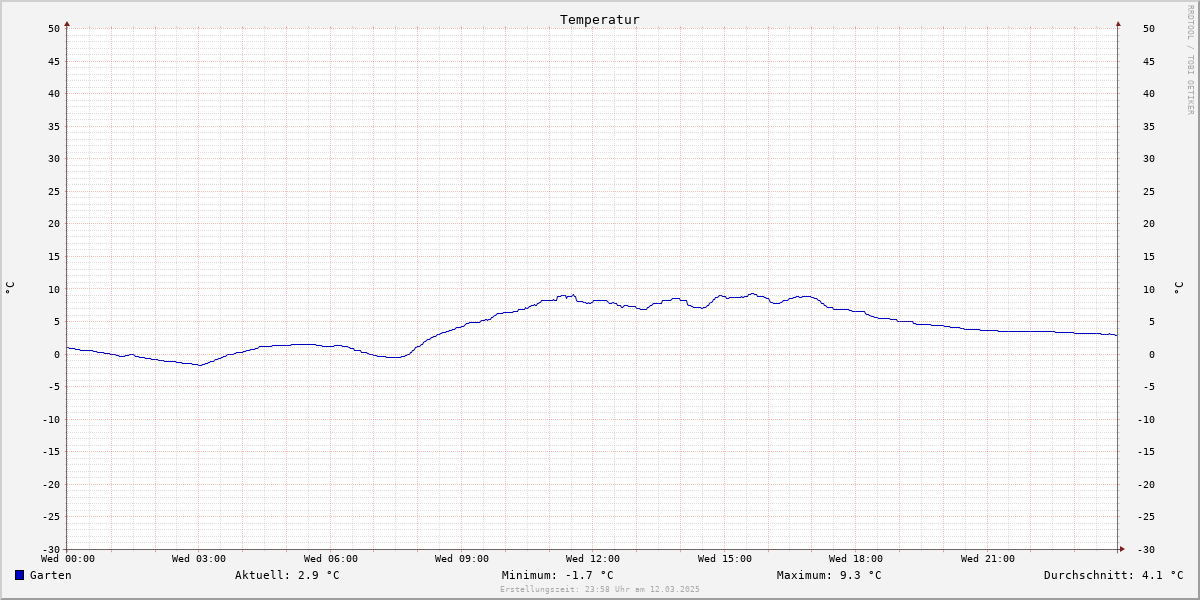This screenshot has width=1200, height=600.
Task: Click the left °C axis unit label
Action: tap(10, 288)
